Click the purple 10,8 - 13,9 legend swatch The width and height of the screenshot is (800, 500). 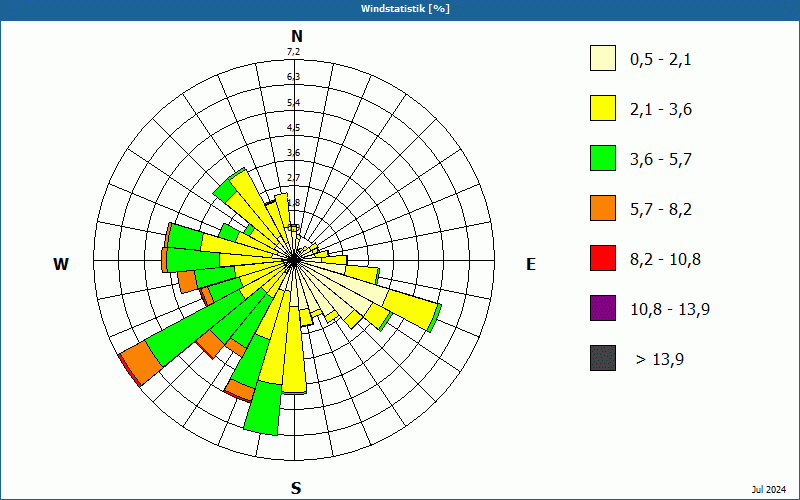coord(603,308)
